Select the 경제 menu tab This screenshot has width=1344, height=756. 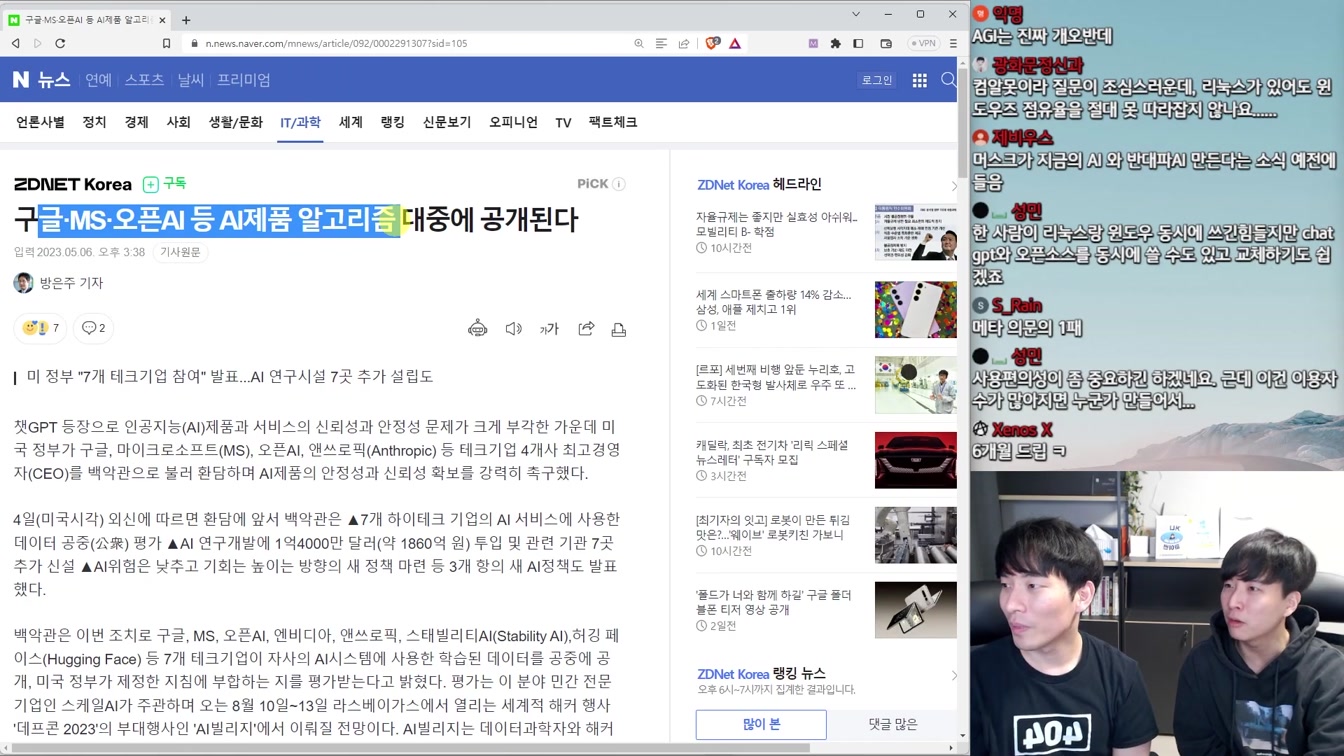[x=136, y=122]
